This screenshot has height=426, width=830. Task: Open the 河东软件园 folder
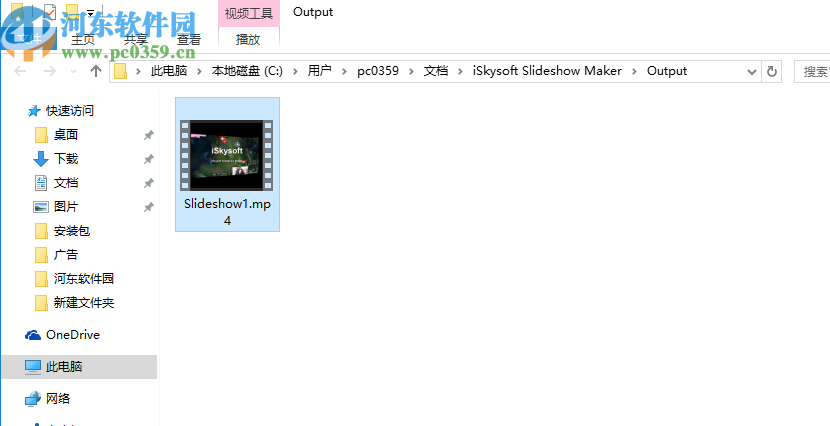[84, 279]
